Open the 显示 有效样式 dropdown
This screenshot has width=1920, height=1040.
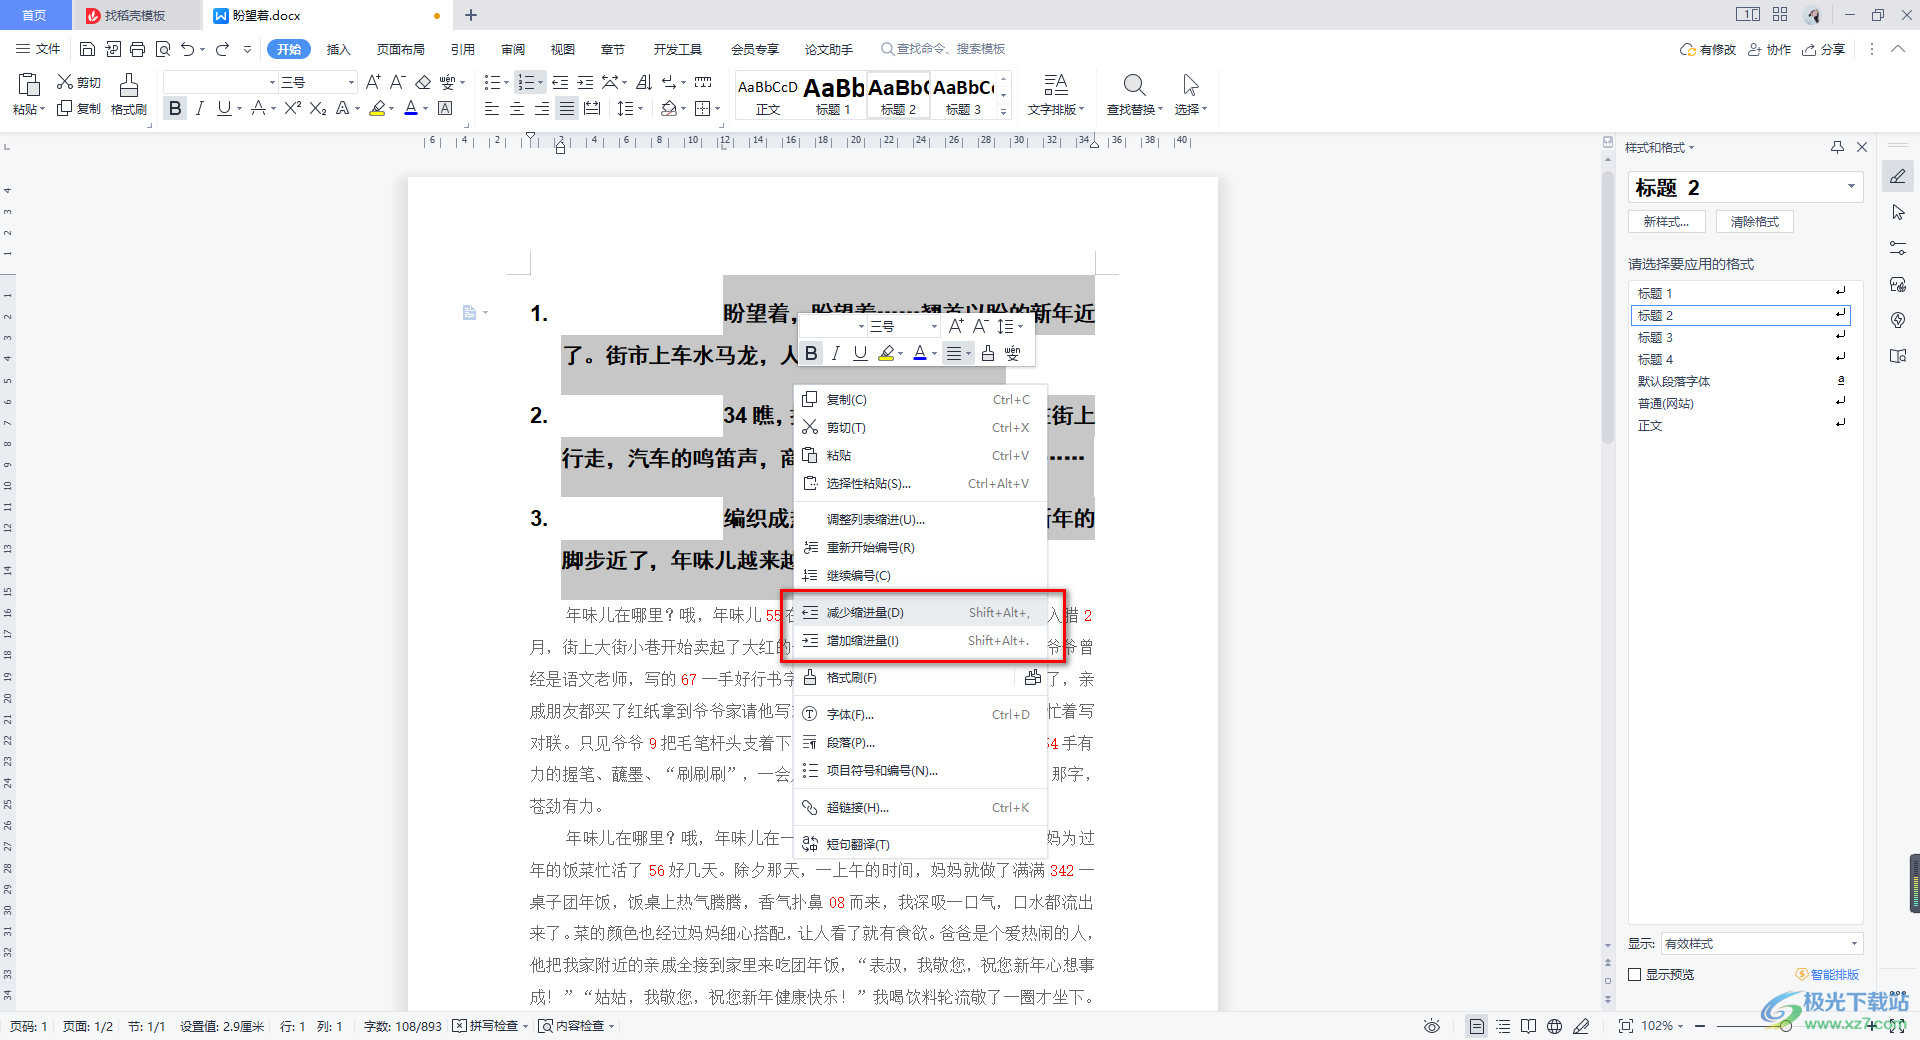pyautogui.click(x=1761, y=944)
